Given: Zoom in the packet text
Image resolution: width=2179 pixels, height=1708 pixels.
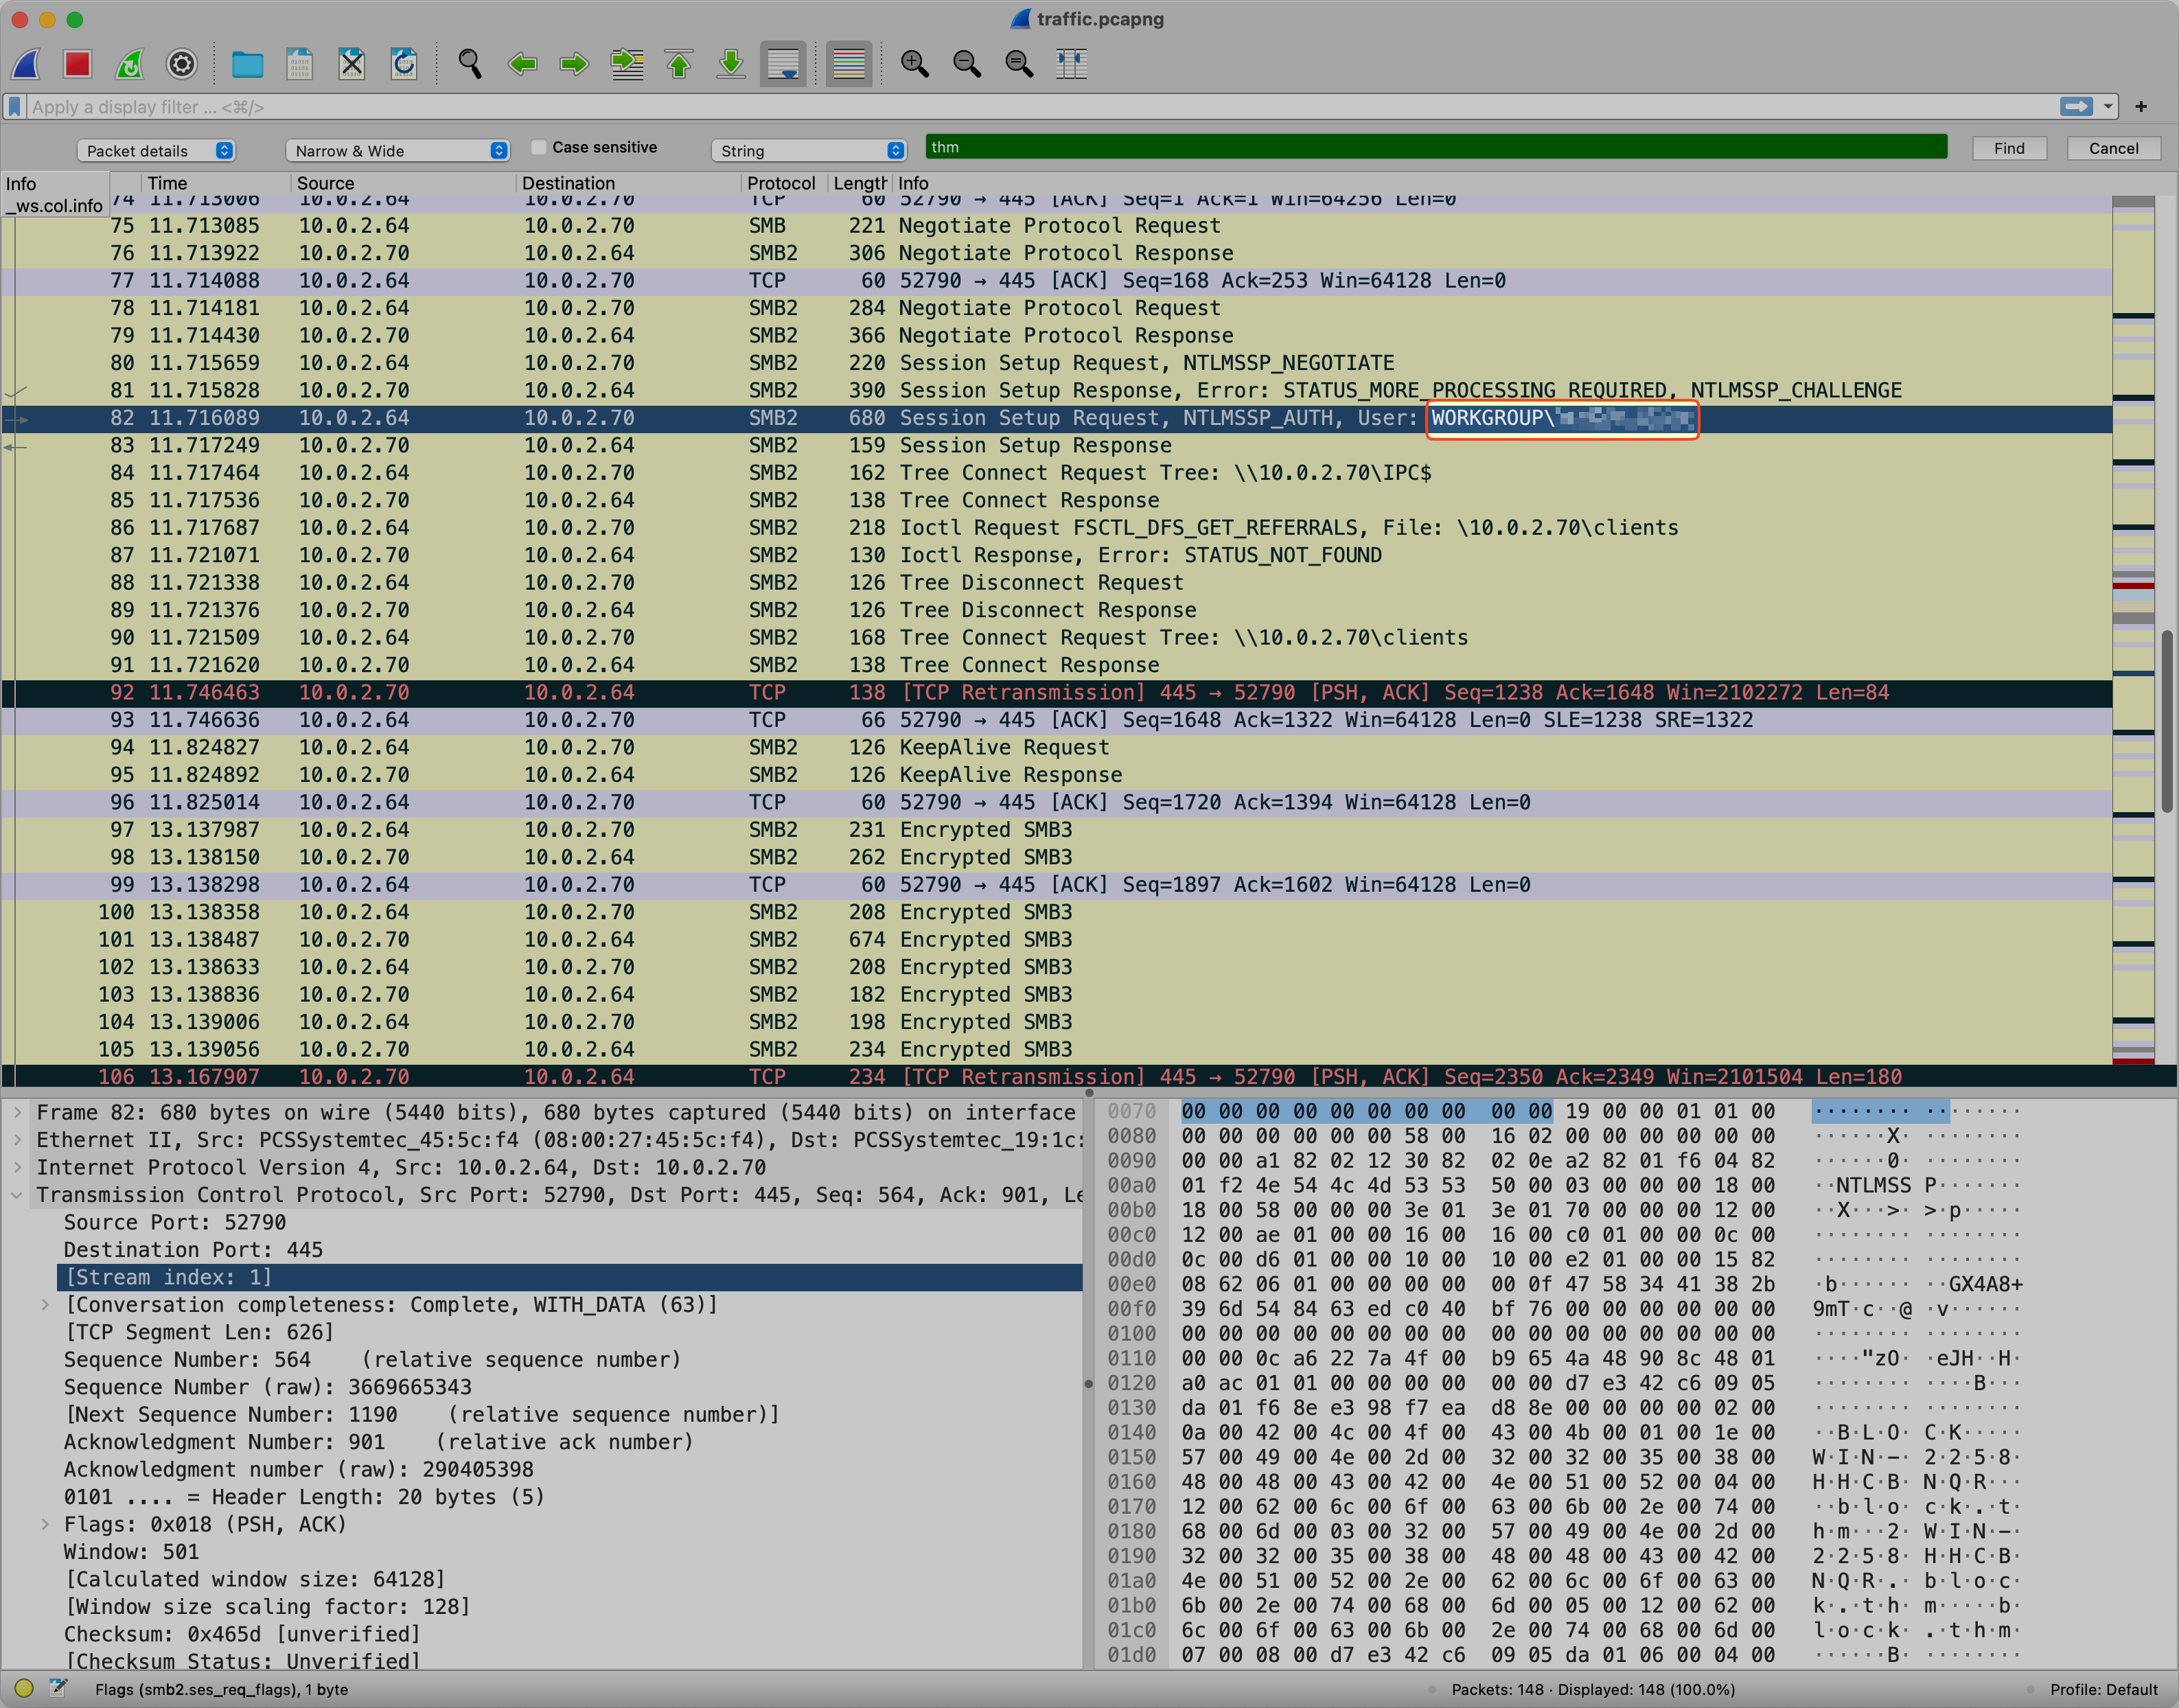Looking at the screenshot, I should pyautogui.click(x=915, y=64).
